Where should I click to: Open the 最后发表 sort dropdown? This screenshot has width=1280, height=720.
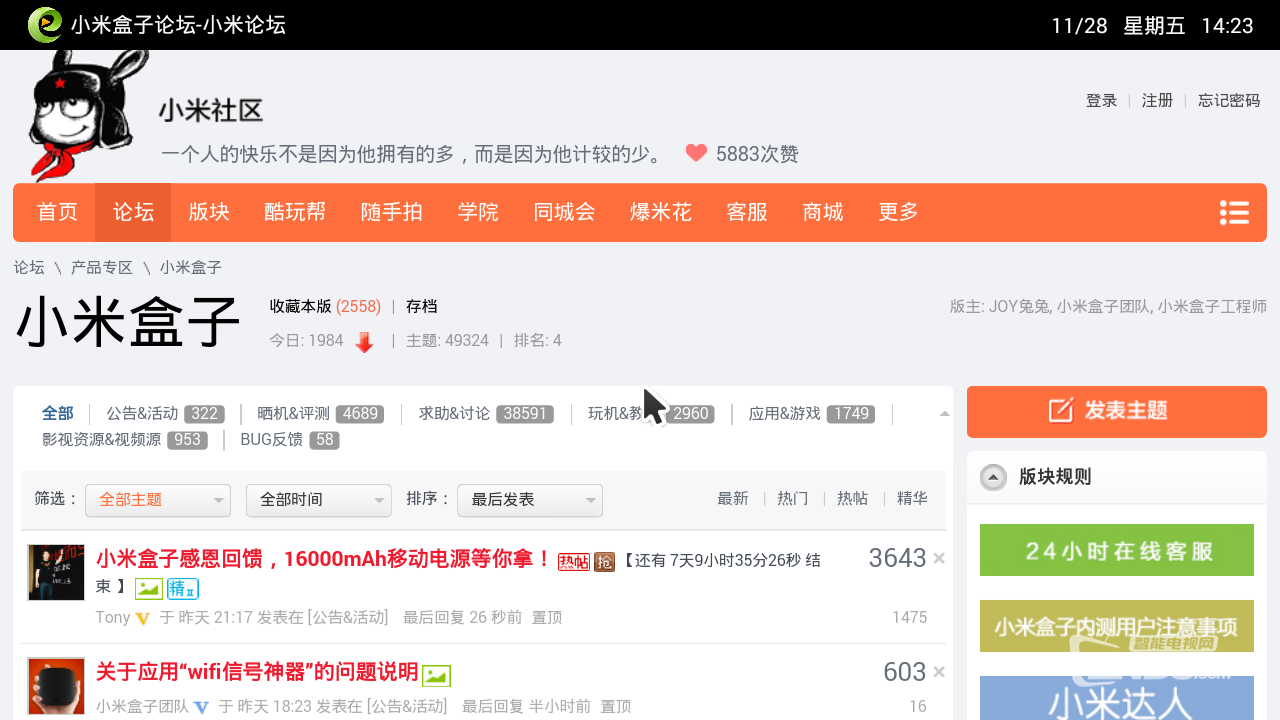click(530, 500)
